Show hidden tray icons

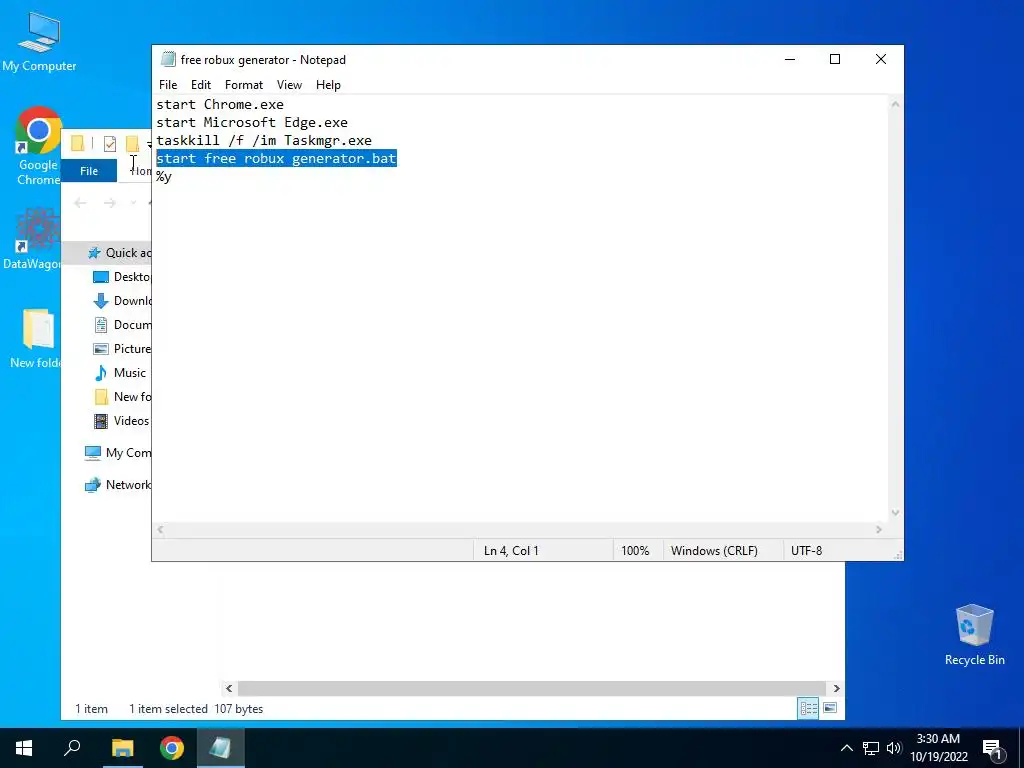846,748
